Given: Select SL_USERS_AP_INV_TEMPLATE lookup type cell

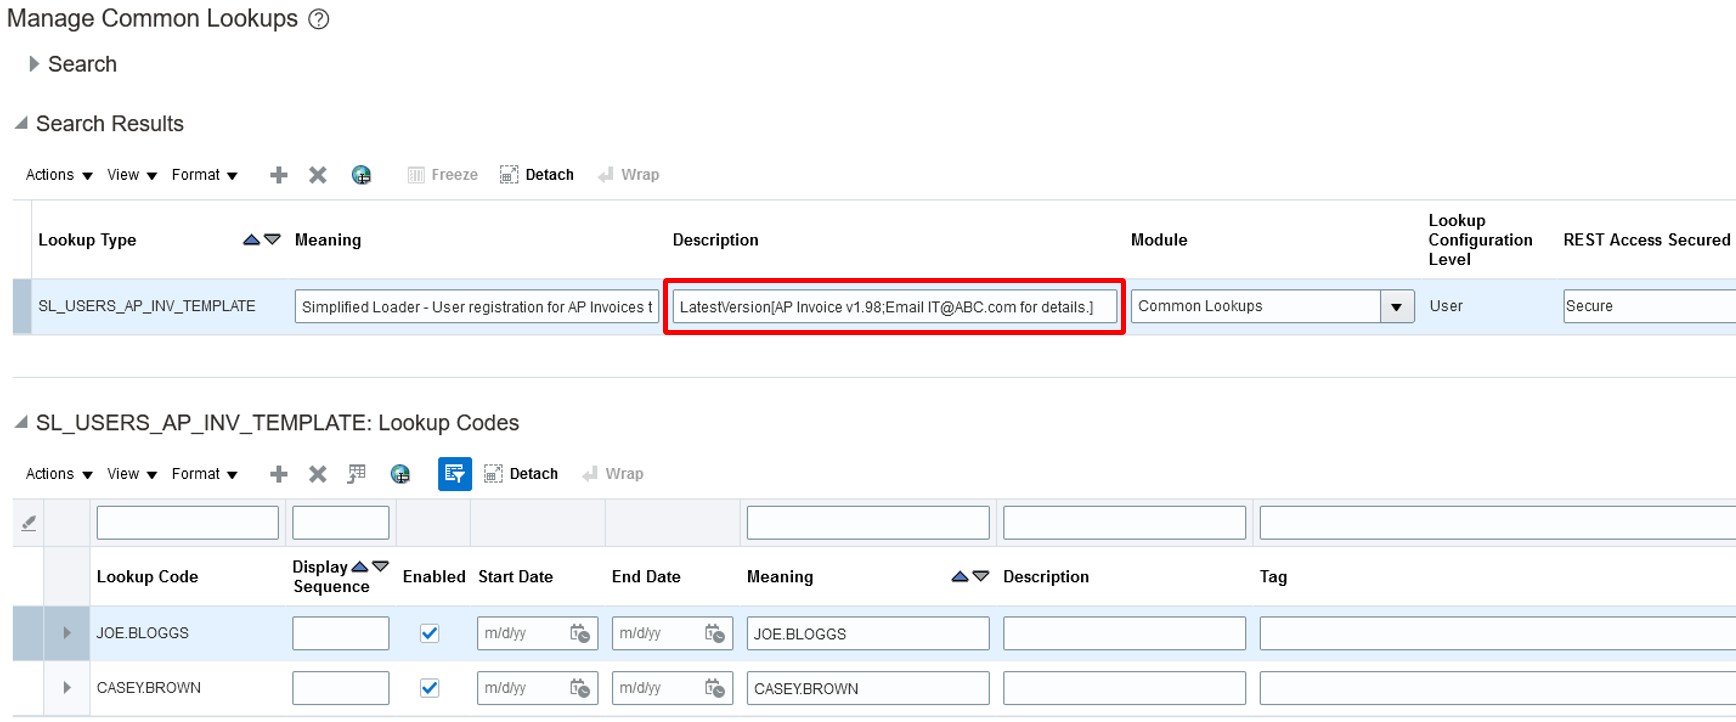Looking at the screenshot, I should (147, 306).
